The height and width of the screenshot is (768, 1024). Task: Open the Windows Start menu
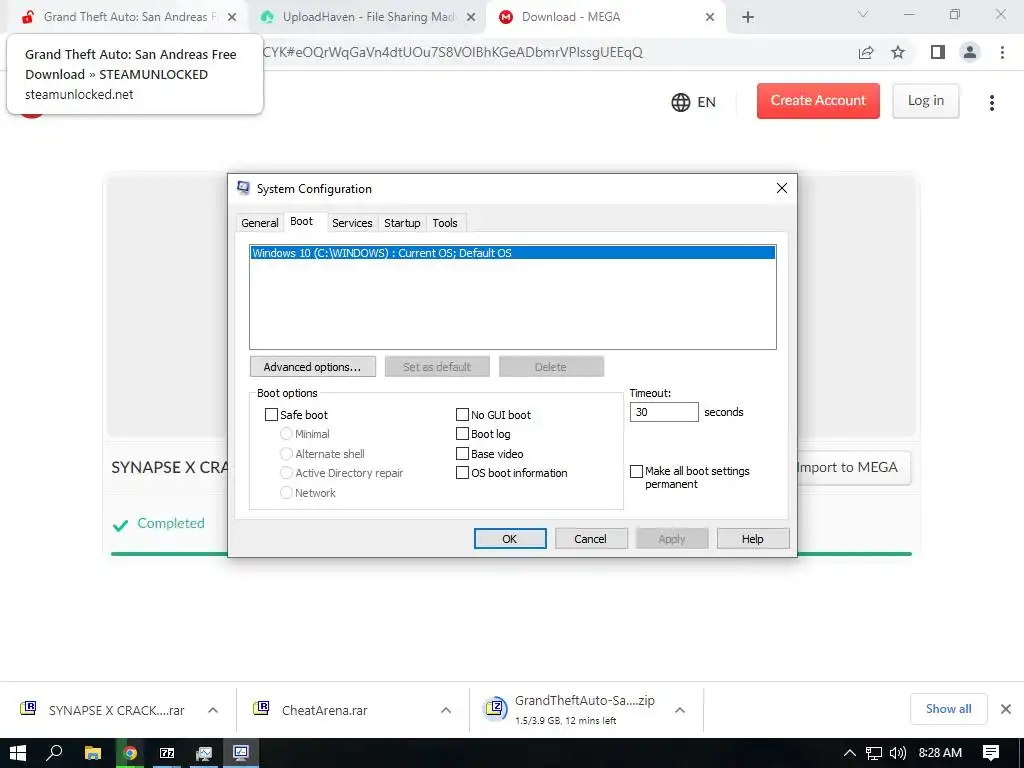coord(18,753)
